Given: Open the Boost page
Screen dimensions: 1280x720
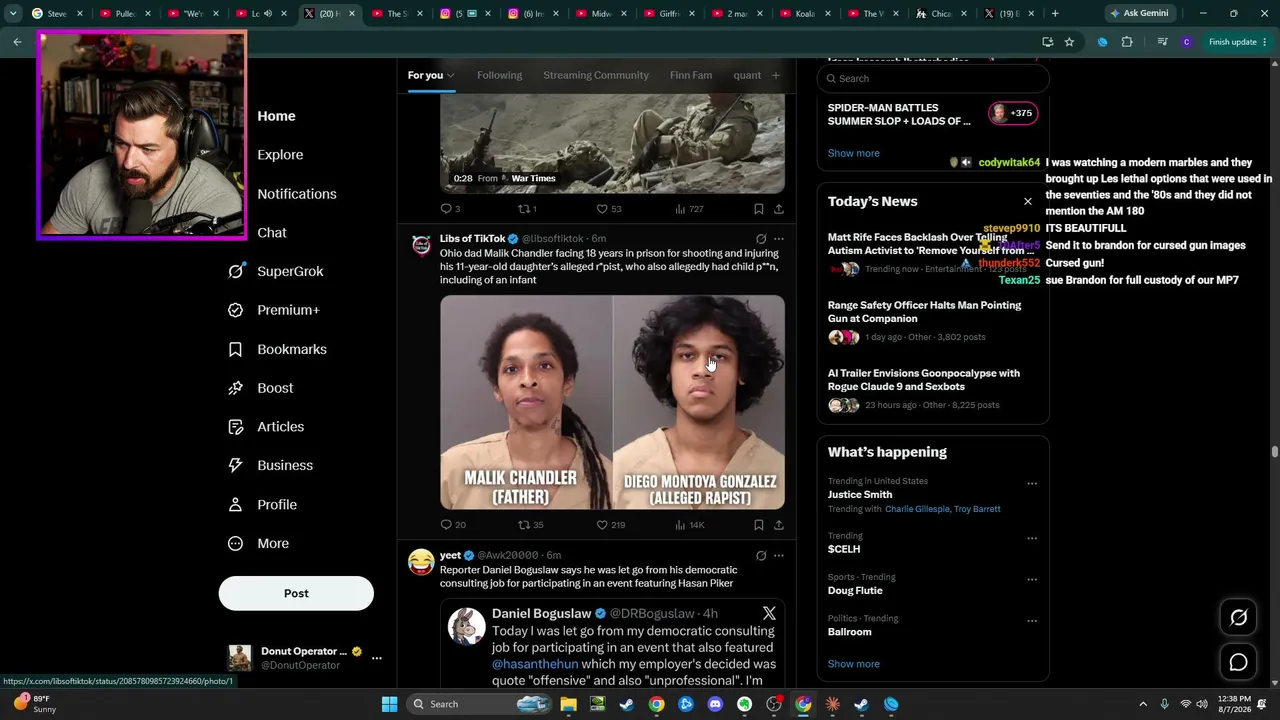Looking at the screenshot, I should pyautogui.click(x=261, y=388).
